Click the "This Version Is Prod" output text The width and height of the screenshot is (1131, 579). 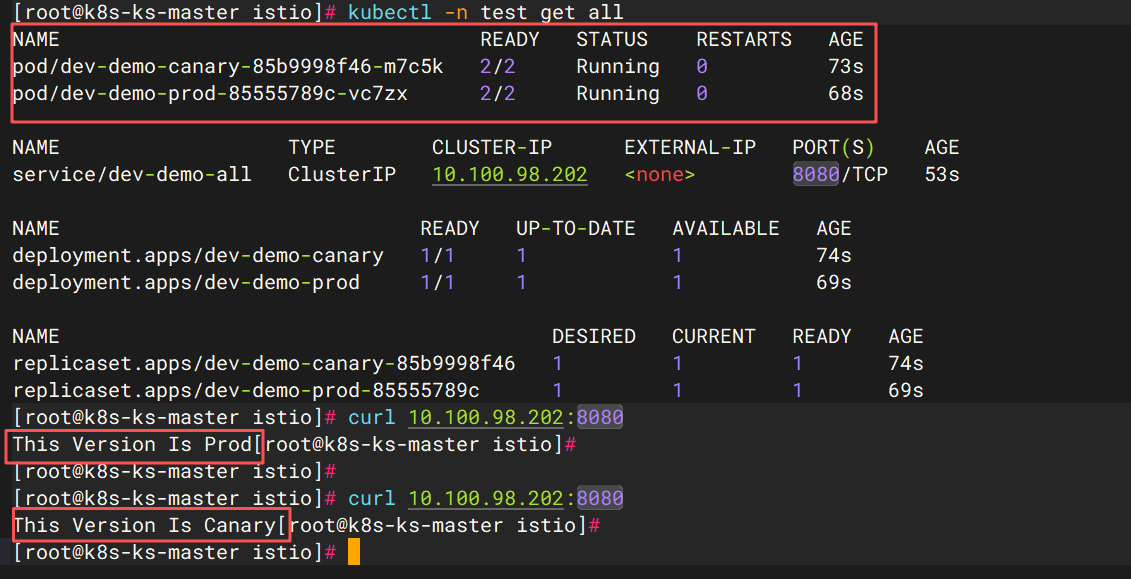click(x=132, y=445)
